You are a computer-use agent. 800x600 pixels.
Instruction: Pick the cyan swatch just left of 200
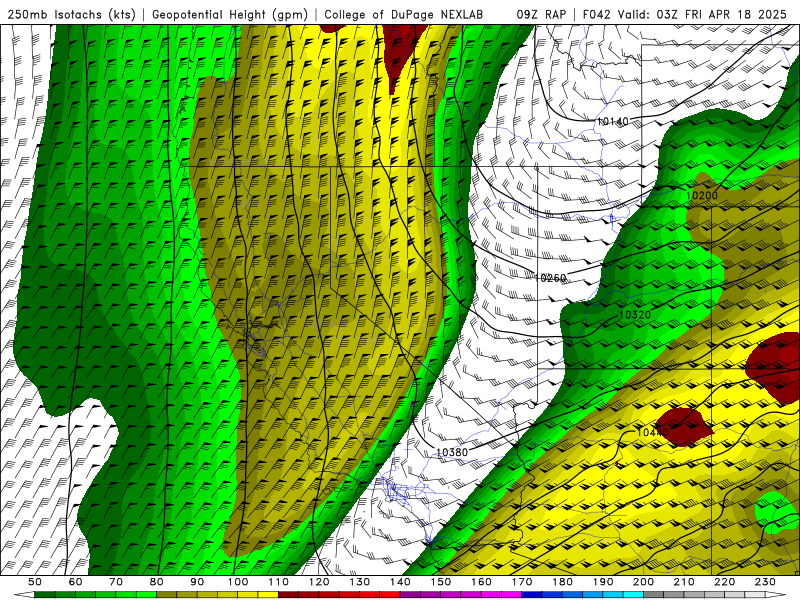click(633, 594)
